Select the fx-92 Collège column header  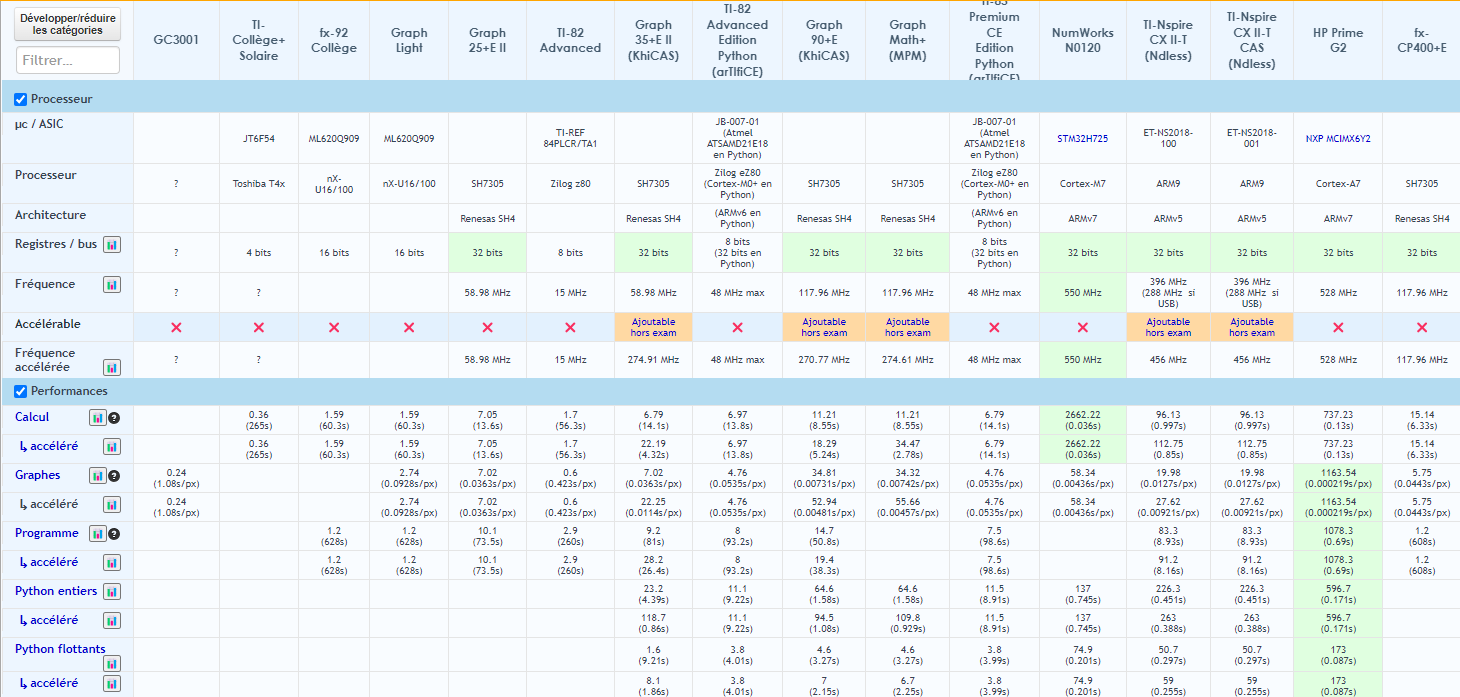click(x=334, y=40)
